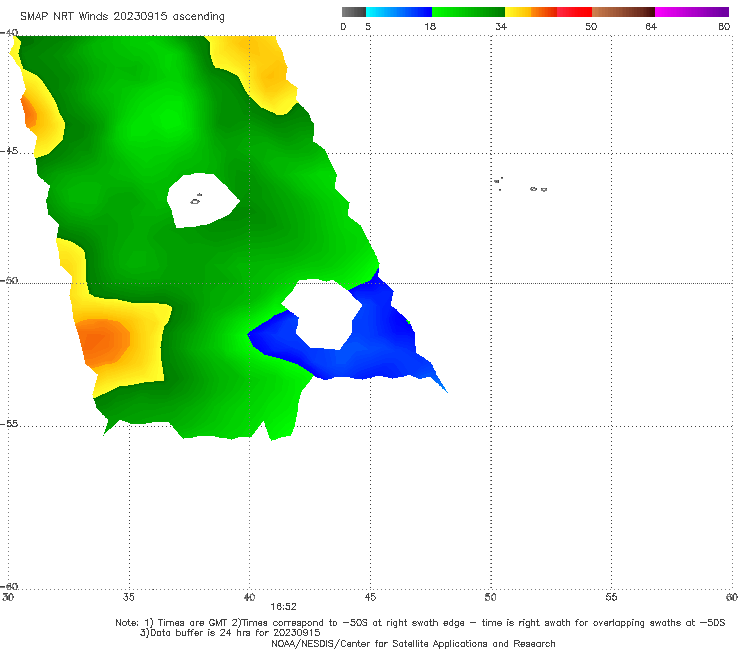740x650 pixels.
Task: Click the red segment of the color bar
Action: pyautogui.click(x=574, y=12)
